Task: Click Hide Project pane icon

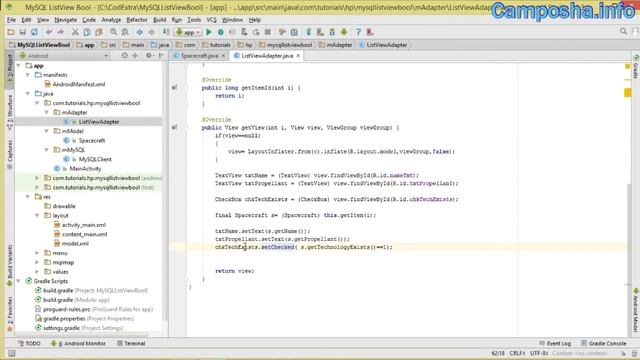Action: (x=161, y=56)
